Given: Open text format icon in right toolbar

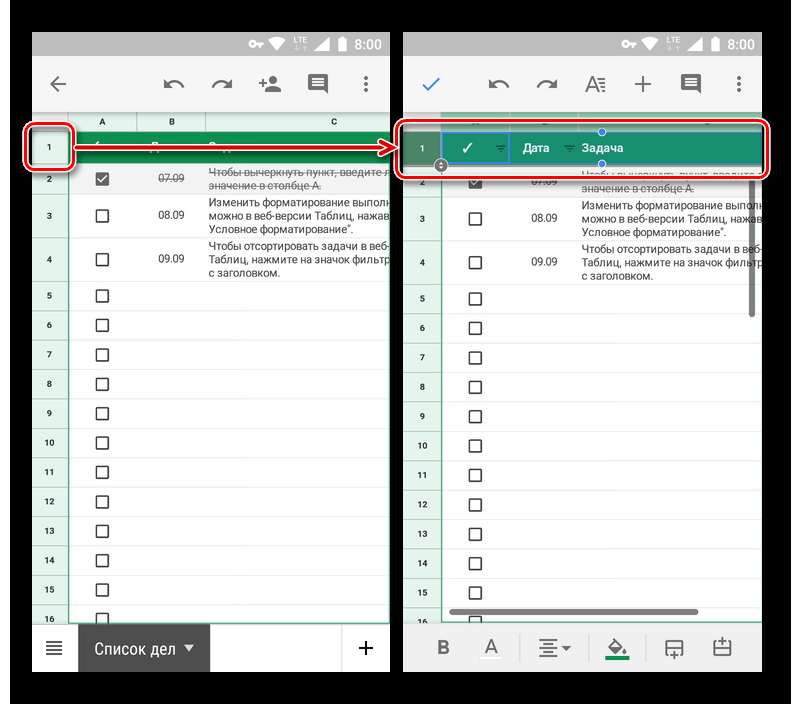Looking at the screenshot, I should click(x=595, y=84).
